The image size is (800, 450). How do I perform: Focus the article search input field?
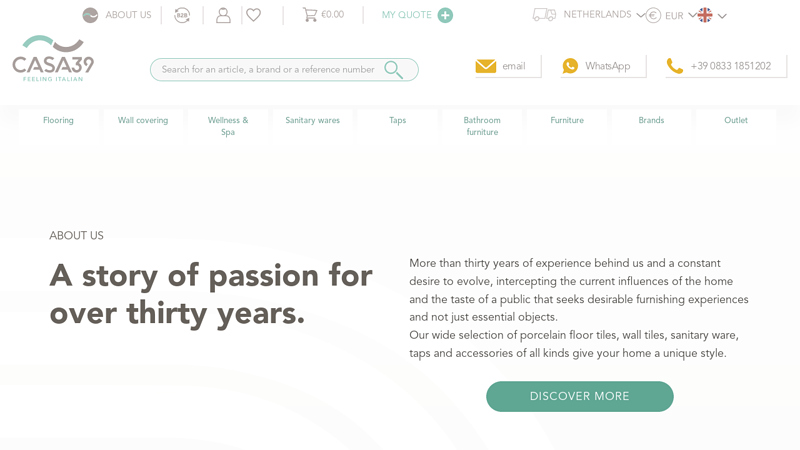(268, 69)
